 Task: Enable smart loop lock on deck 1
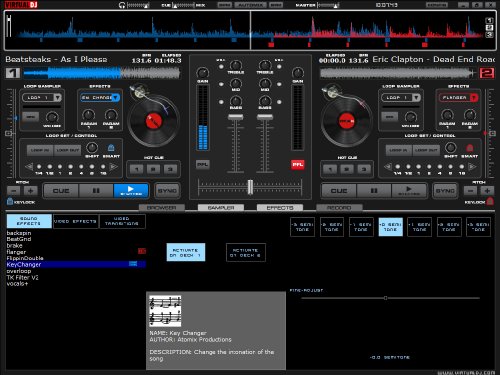[111, 148]
